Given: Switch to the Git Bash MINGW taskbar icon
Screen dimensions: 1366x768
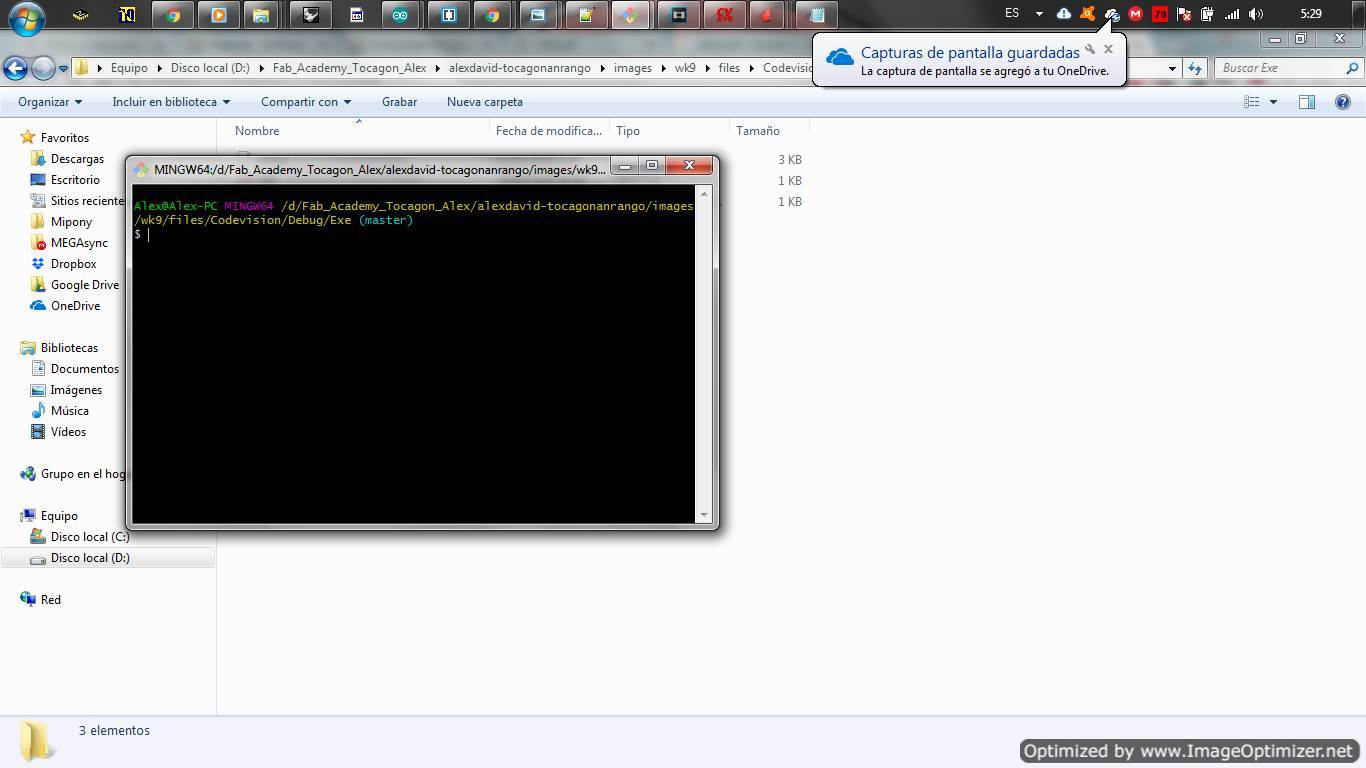Looking at the screenshot, I should click(630, 15).
